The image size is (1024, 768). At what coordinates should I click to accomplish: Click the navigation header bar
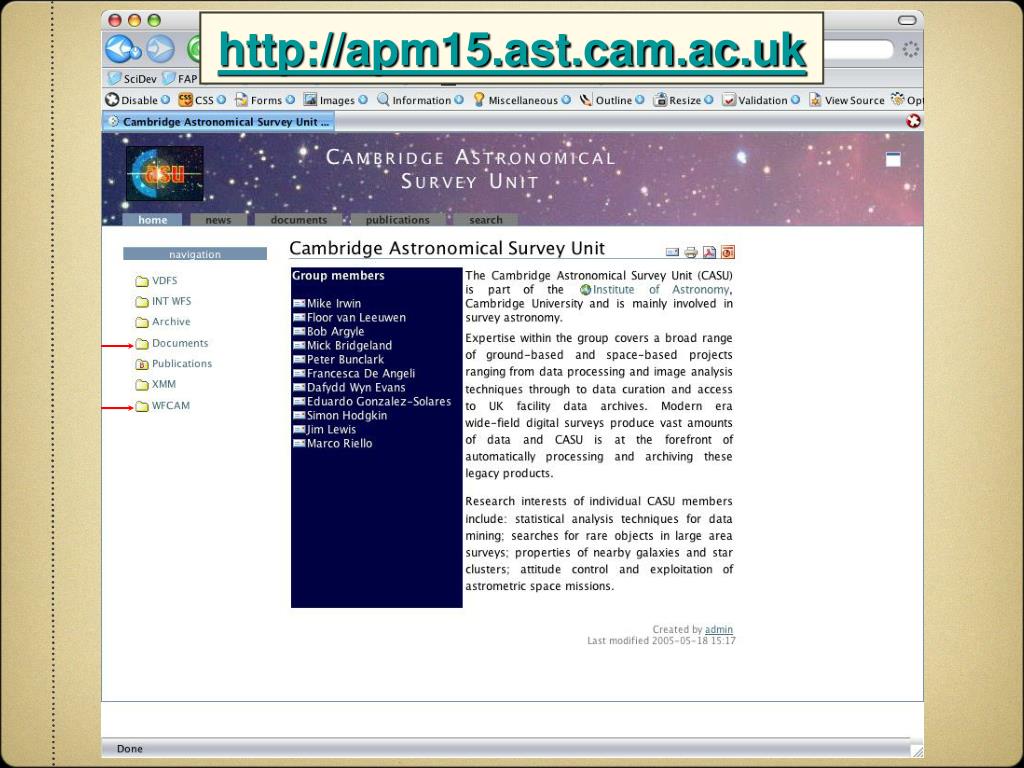click(195, 254)
